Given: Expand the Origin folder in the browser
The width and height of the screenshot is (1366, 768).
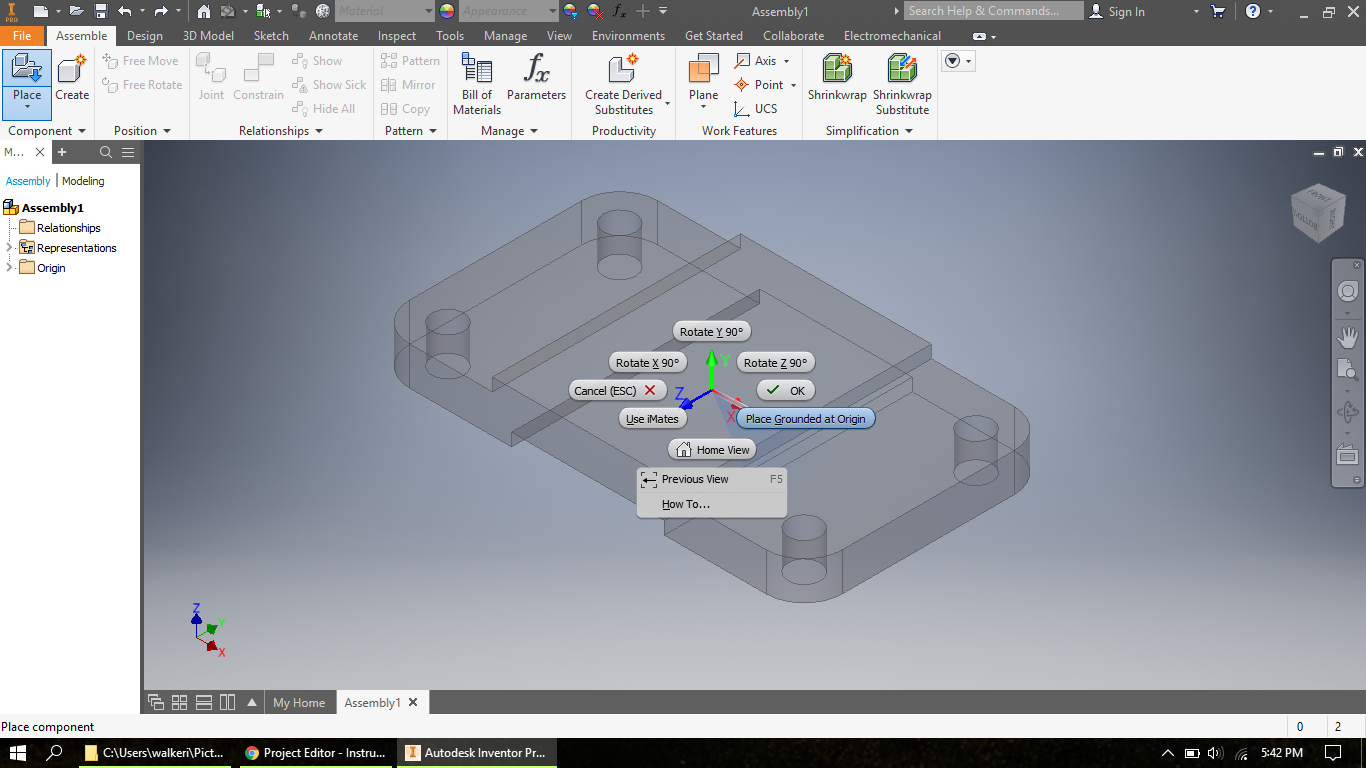Looking at the screenshot, I should (8, 267).
